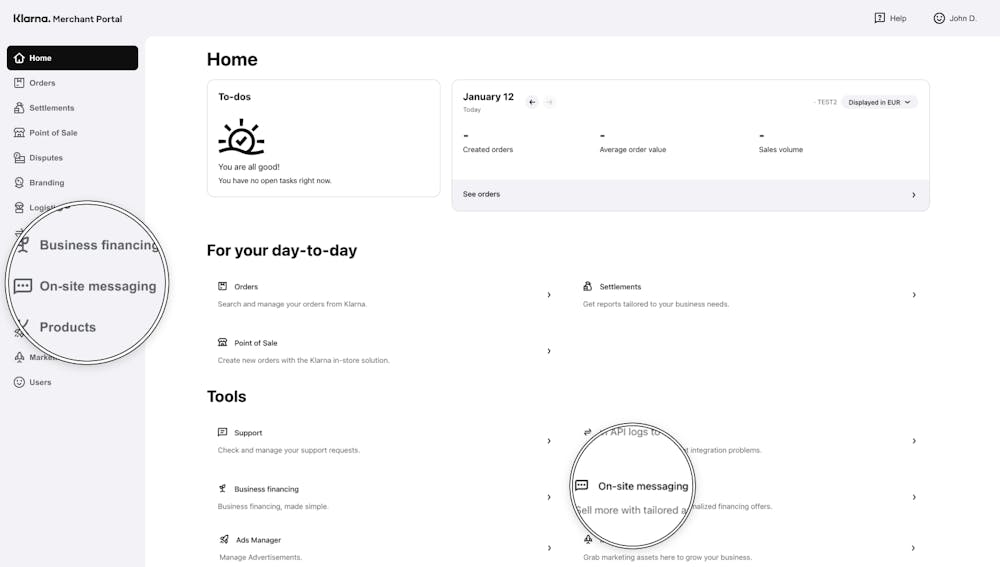The image size is (1000, 567).
Task: Click the Help question-mark icon
Action: (x=879, y=18)
